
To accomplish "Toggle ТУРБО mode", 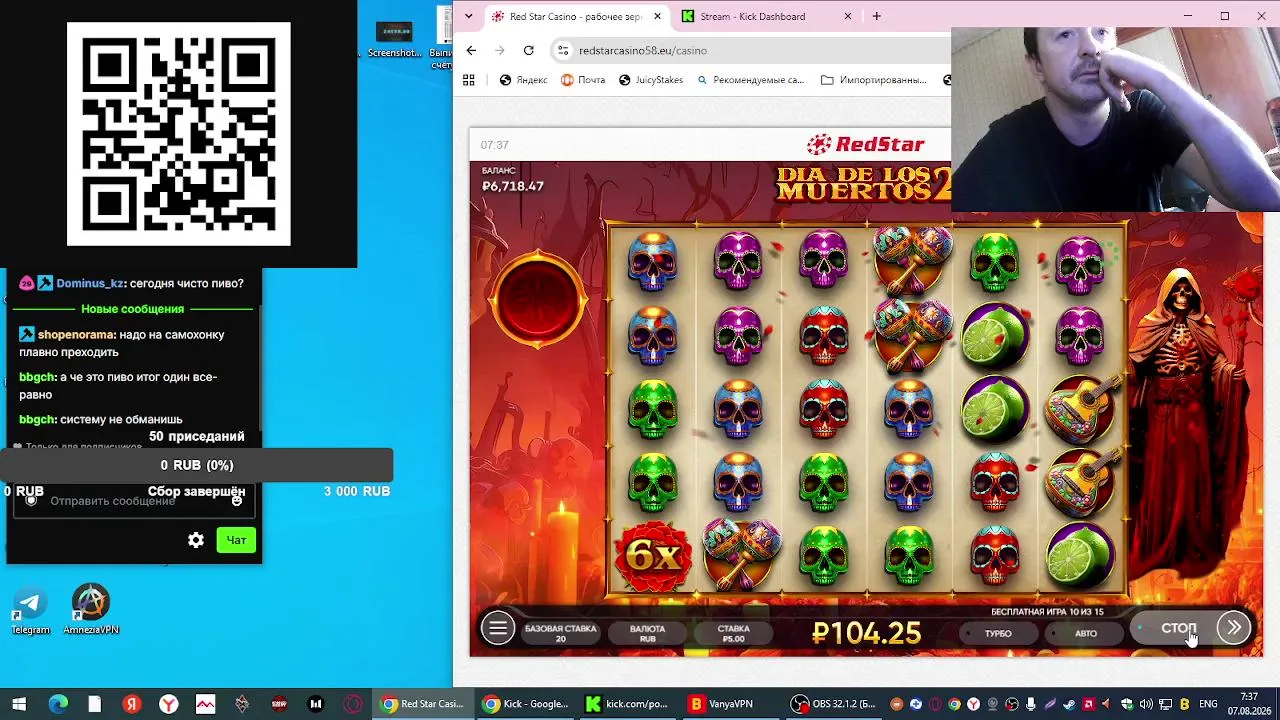I will tap(998, 633).
